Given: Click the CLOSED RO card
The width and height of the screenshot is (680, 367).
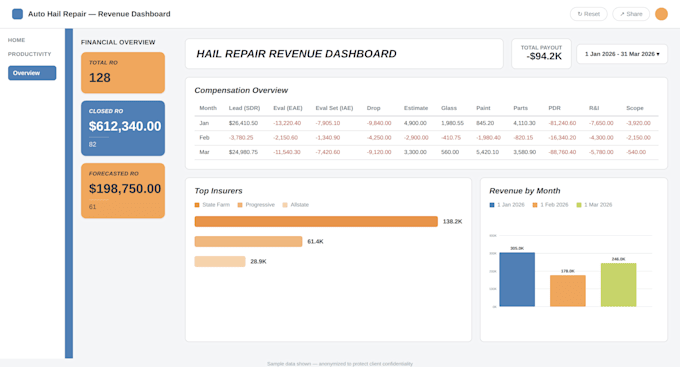Looking at the screenshot, I should click(123, 128).
